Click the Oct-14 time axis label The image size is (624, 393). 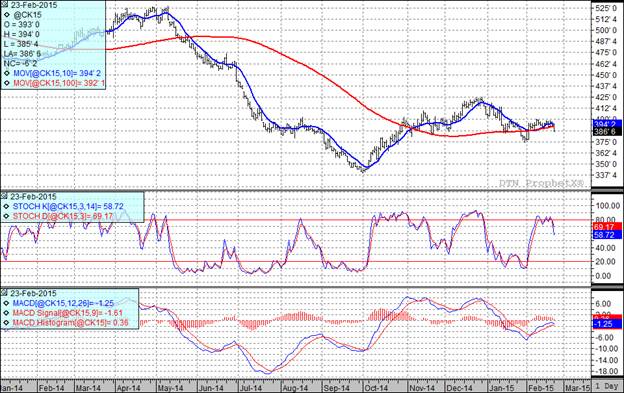coord(375,387)
